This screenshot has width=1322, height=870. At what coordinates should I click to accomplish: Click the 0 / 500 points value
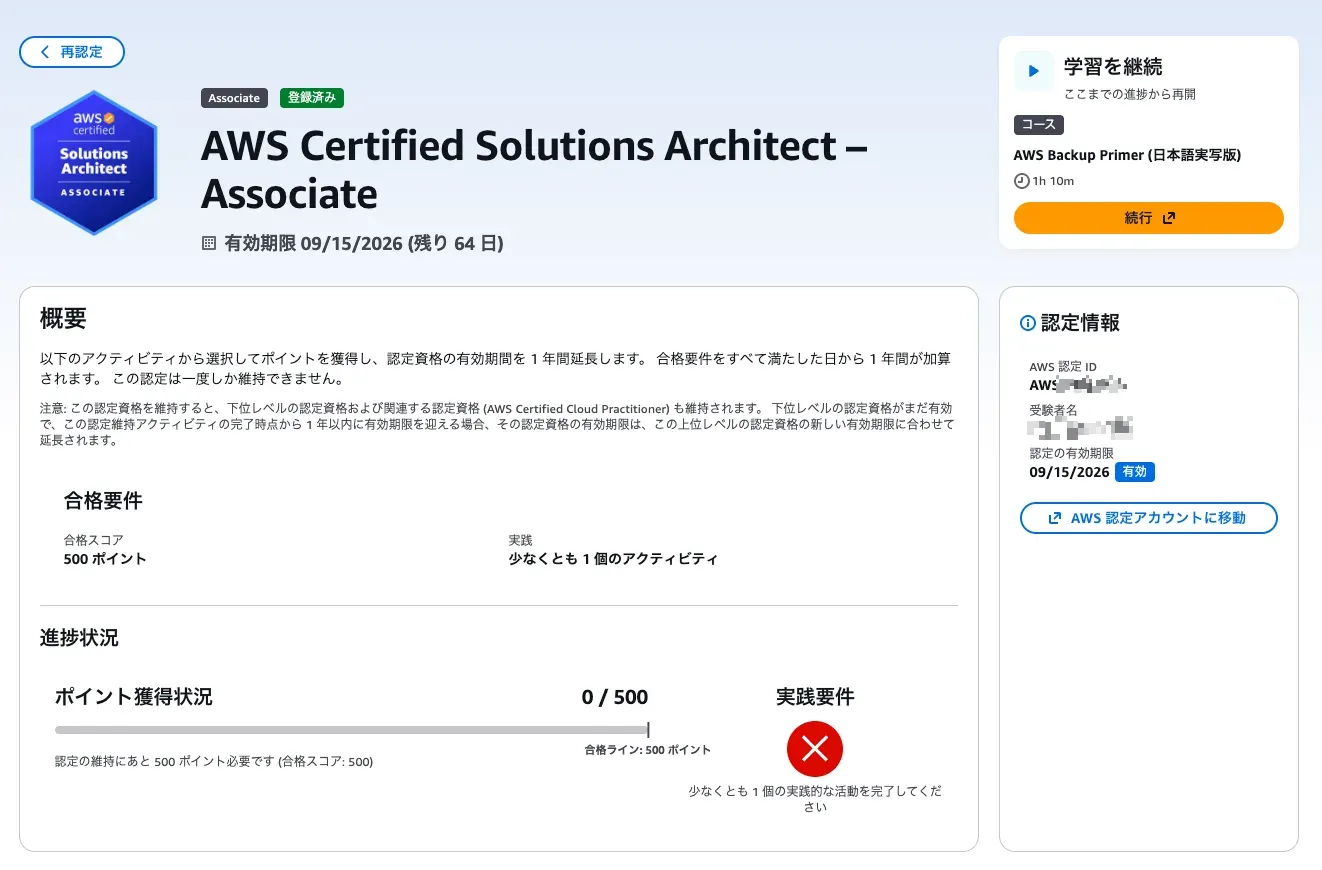point(615,697)
